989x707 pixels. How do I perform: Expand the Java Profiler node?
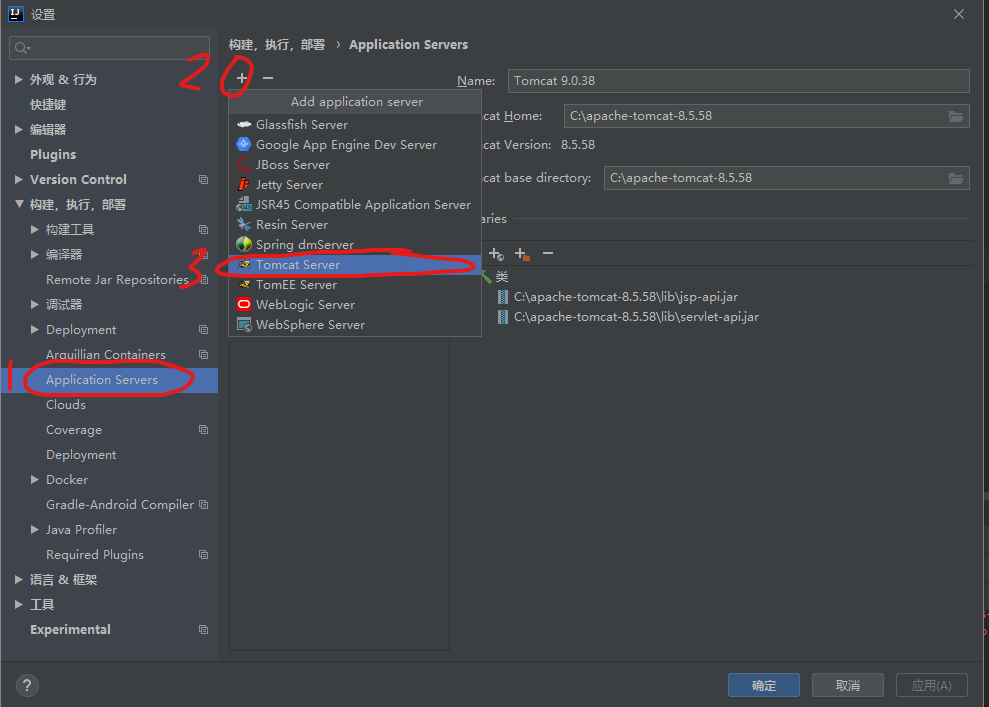coord(35,530)
